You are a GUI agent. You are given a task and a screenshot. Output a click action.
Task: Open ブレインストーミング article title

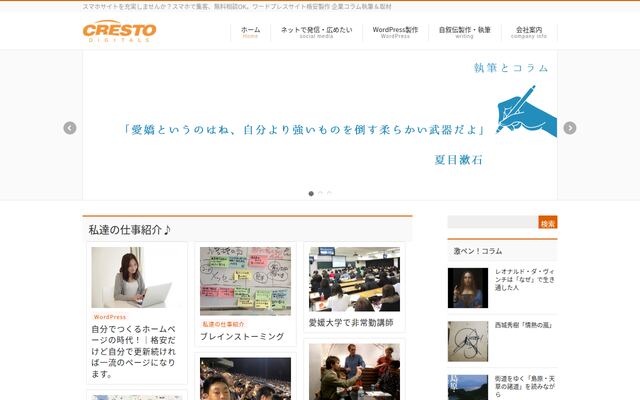click(x=242, y=337)
